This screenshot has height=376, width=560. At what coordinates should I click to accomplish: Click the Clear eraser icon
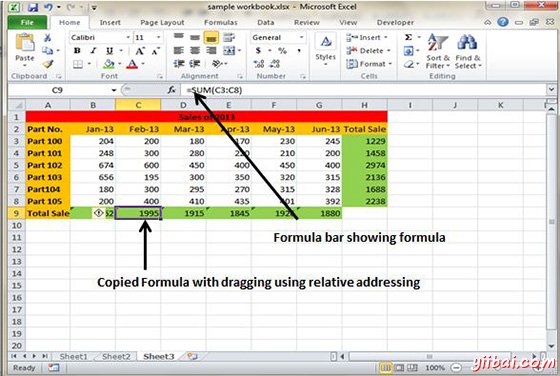409,64
